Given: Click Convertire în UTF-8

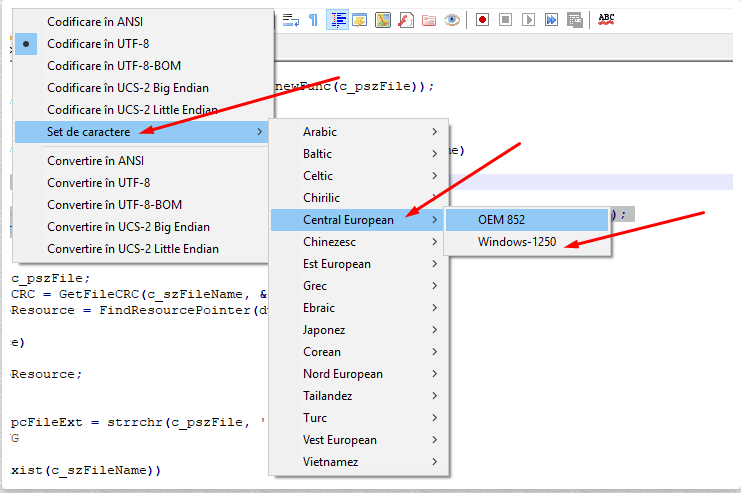Looking at the screenshot, I should pos(144,182).
